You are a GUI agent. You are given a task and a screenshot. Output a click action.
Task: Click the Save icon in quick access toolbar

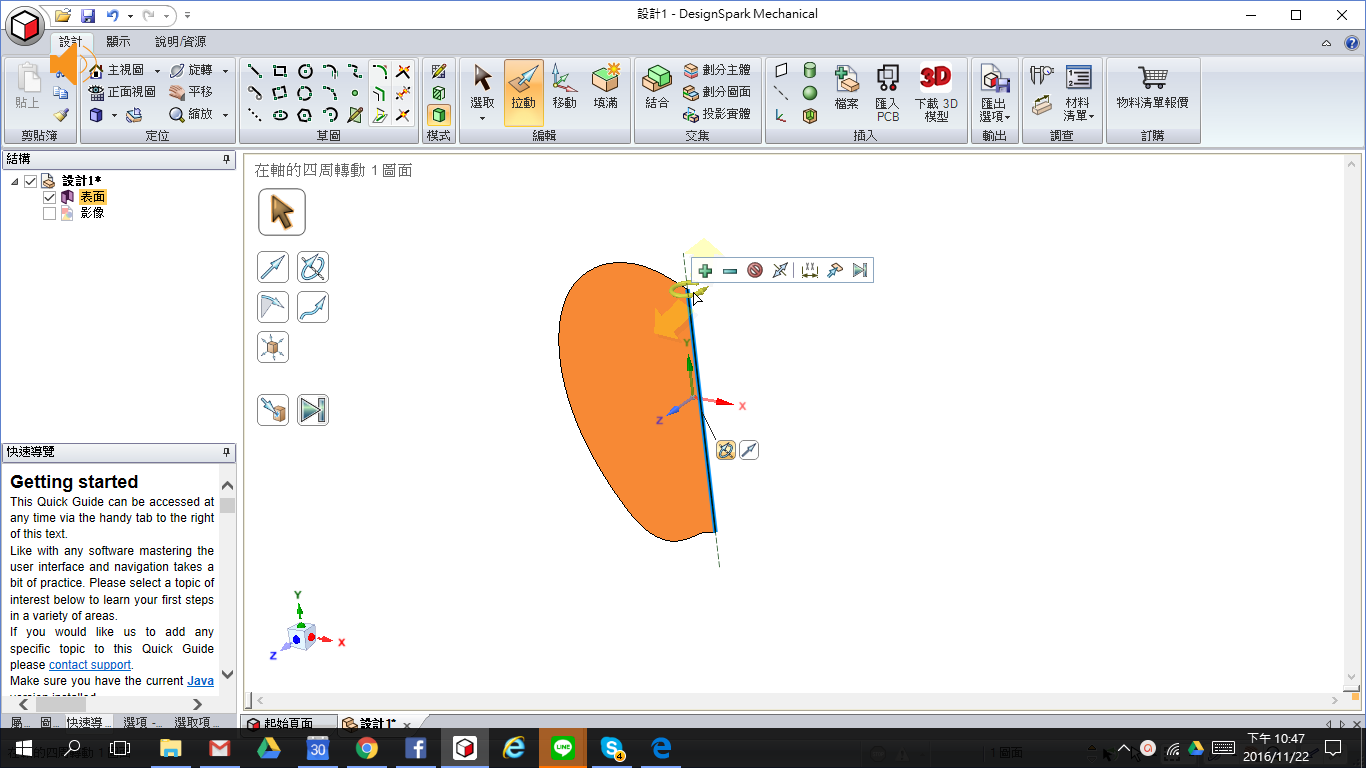[87, 15]
